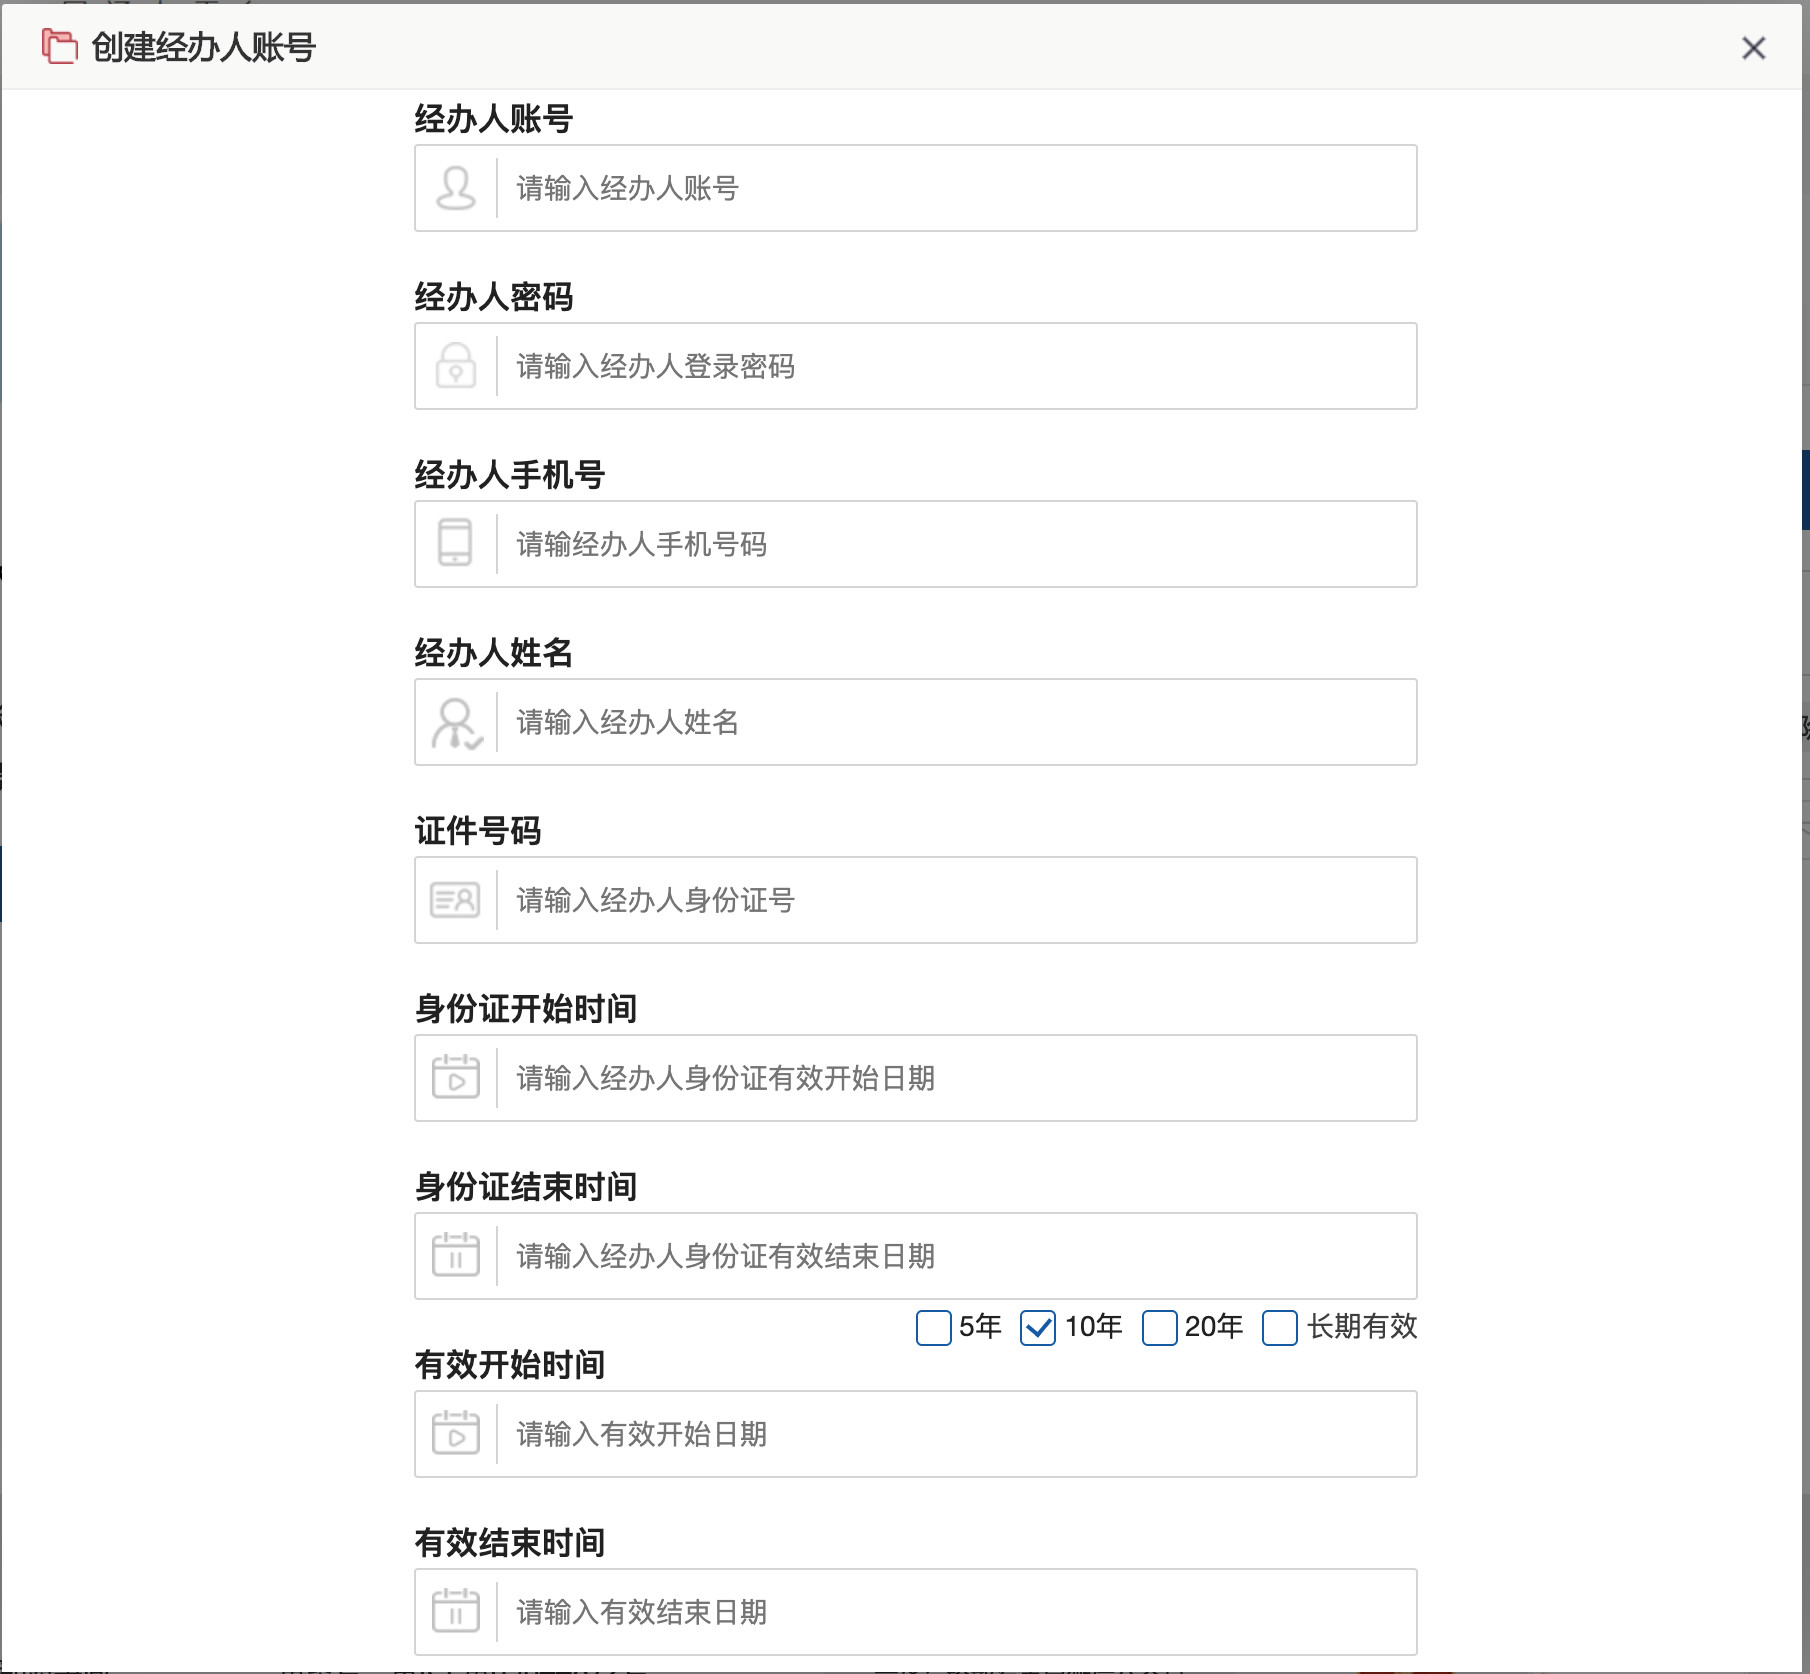The width and height of the screenshot is (1810, 1674).
Task: Click the user icon beside the account field
Action: tap(456, 188)
